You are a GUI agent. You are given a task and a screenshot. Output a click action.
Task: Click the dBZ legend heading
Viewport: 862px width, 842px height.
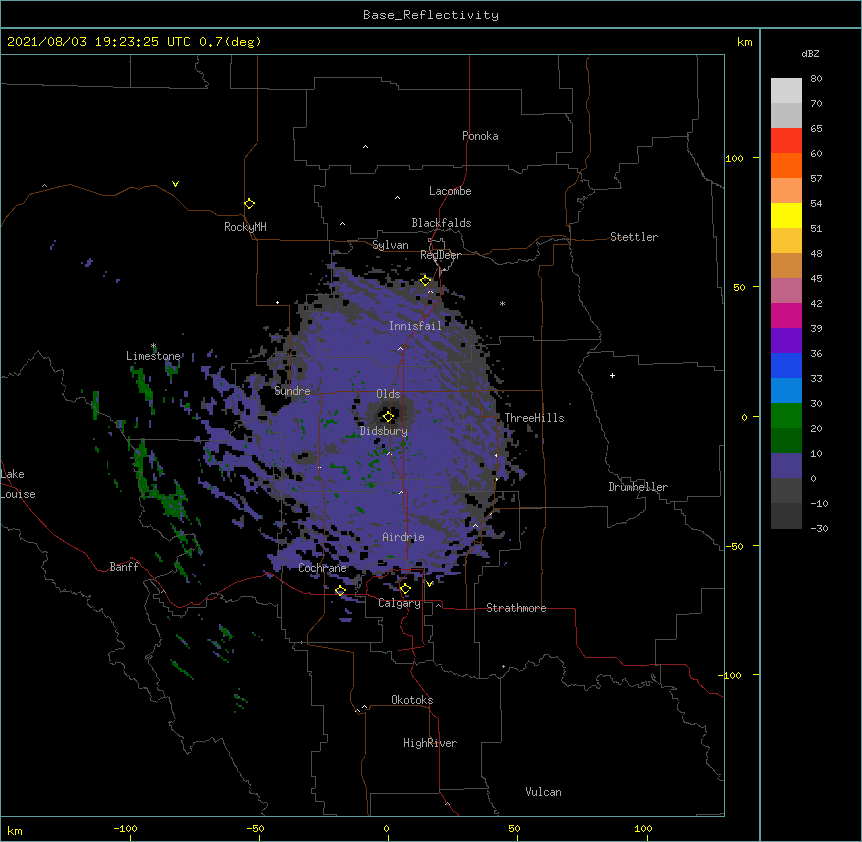810,53
